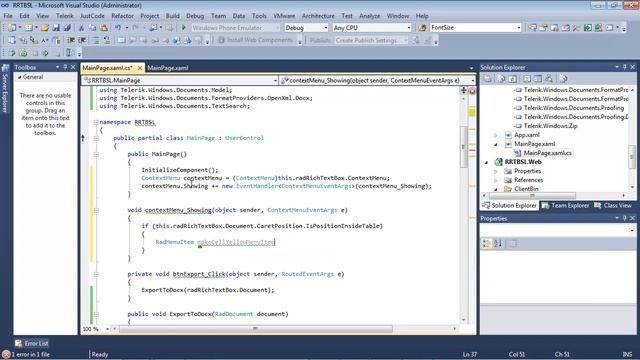
Task: Switch to the MainPage.xaml tab
Action: click(x=168, y=68)
